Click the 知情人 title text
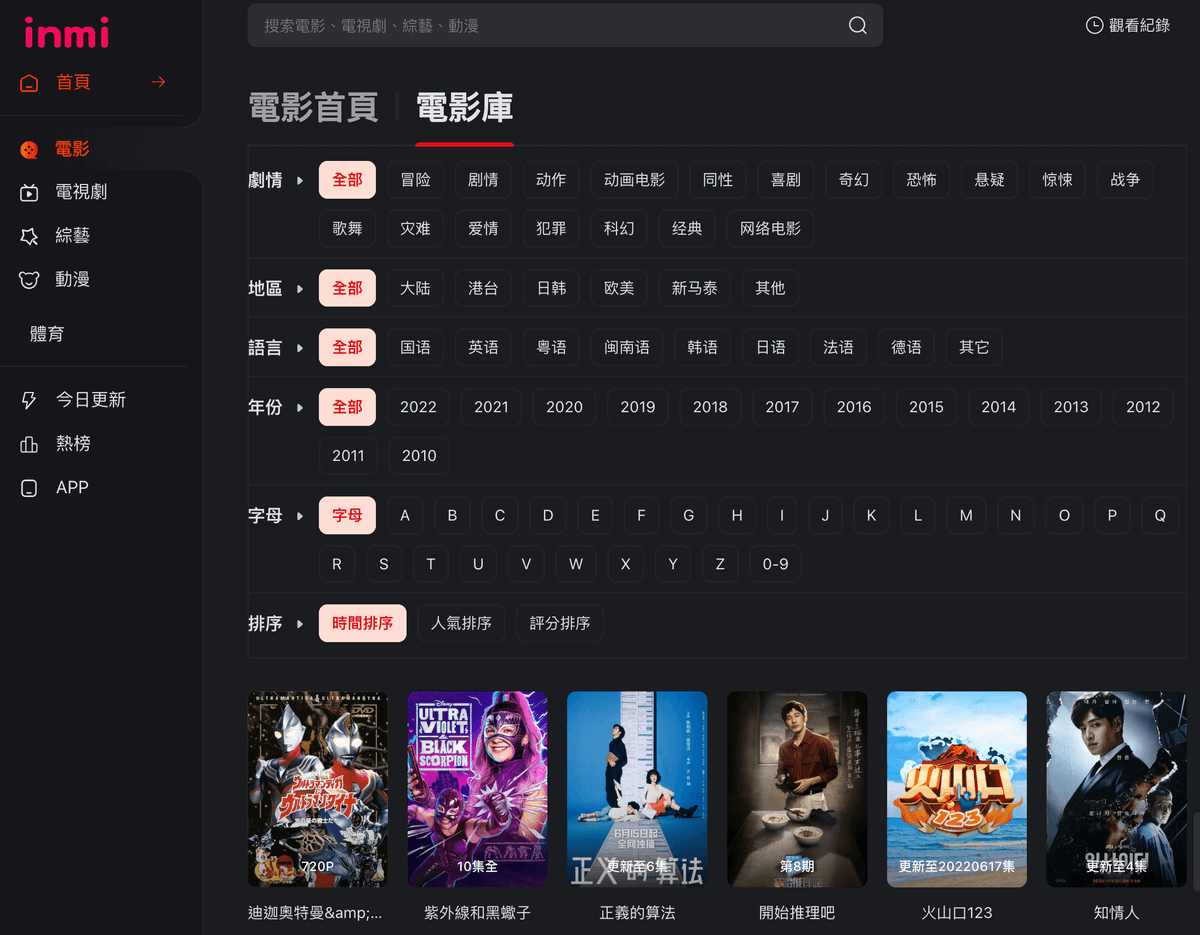The width and height of the screenshot is (1200, 935). 1116,913
